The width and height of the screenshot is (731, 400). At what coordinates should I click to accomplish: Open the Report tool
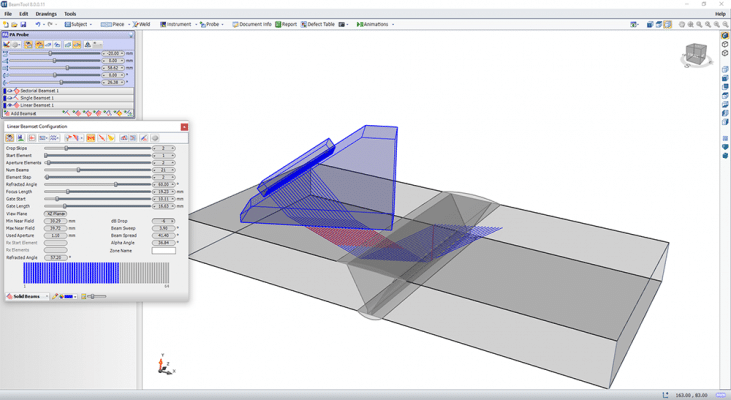coord(286,24)
